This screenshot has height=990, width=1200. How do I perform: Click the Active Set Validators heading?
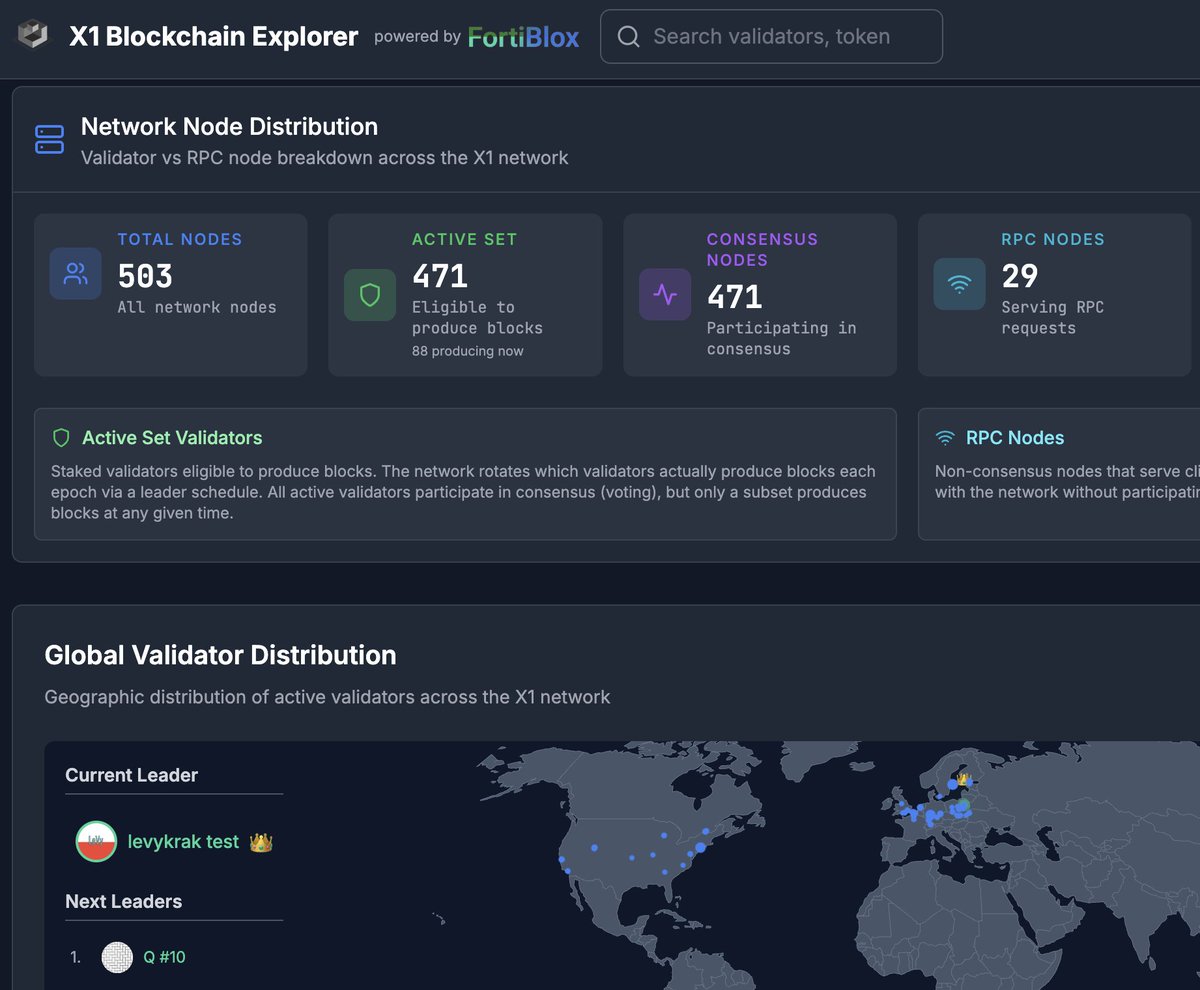click(x=172, y=438)
